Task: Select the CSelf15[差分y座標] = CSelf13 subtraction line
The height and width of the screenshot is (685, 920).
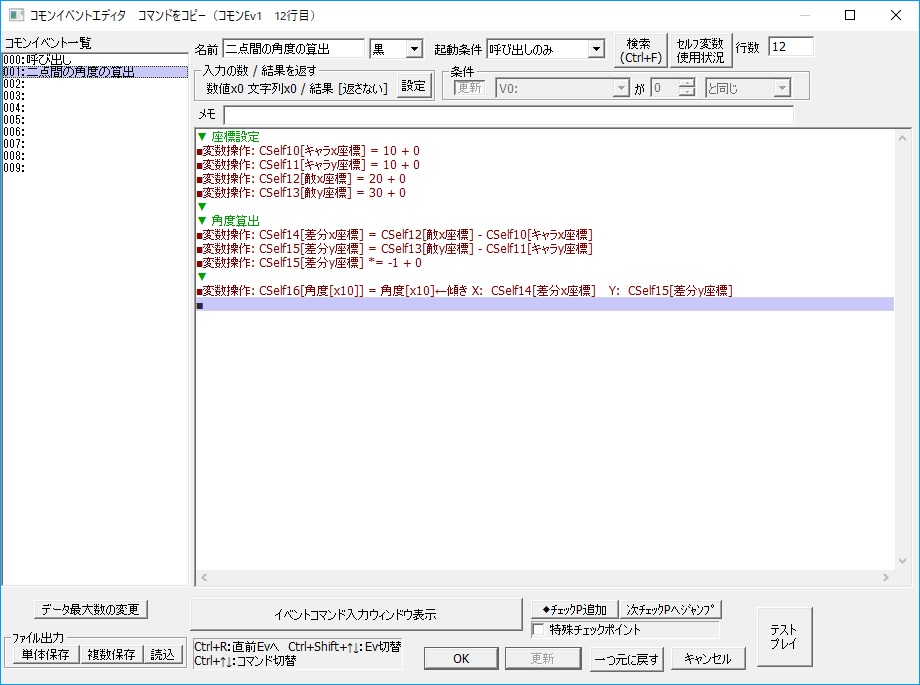Action: tap(544, 249)
